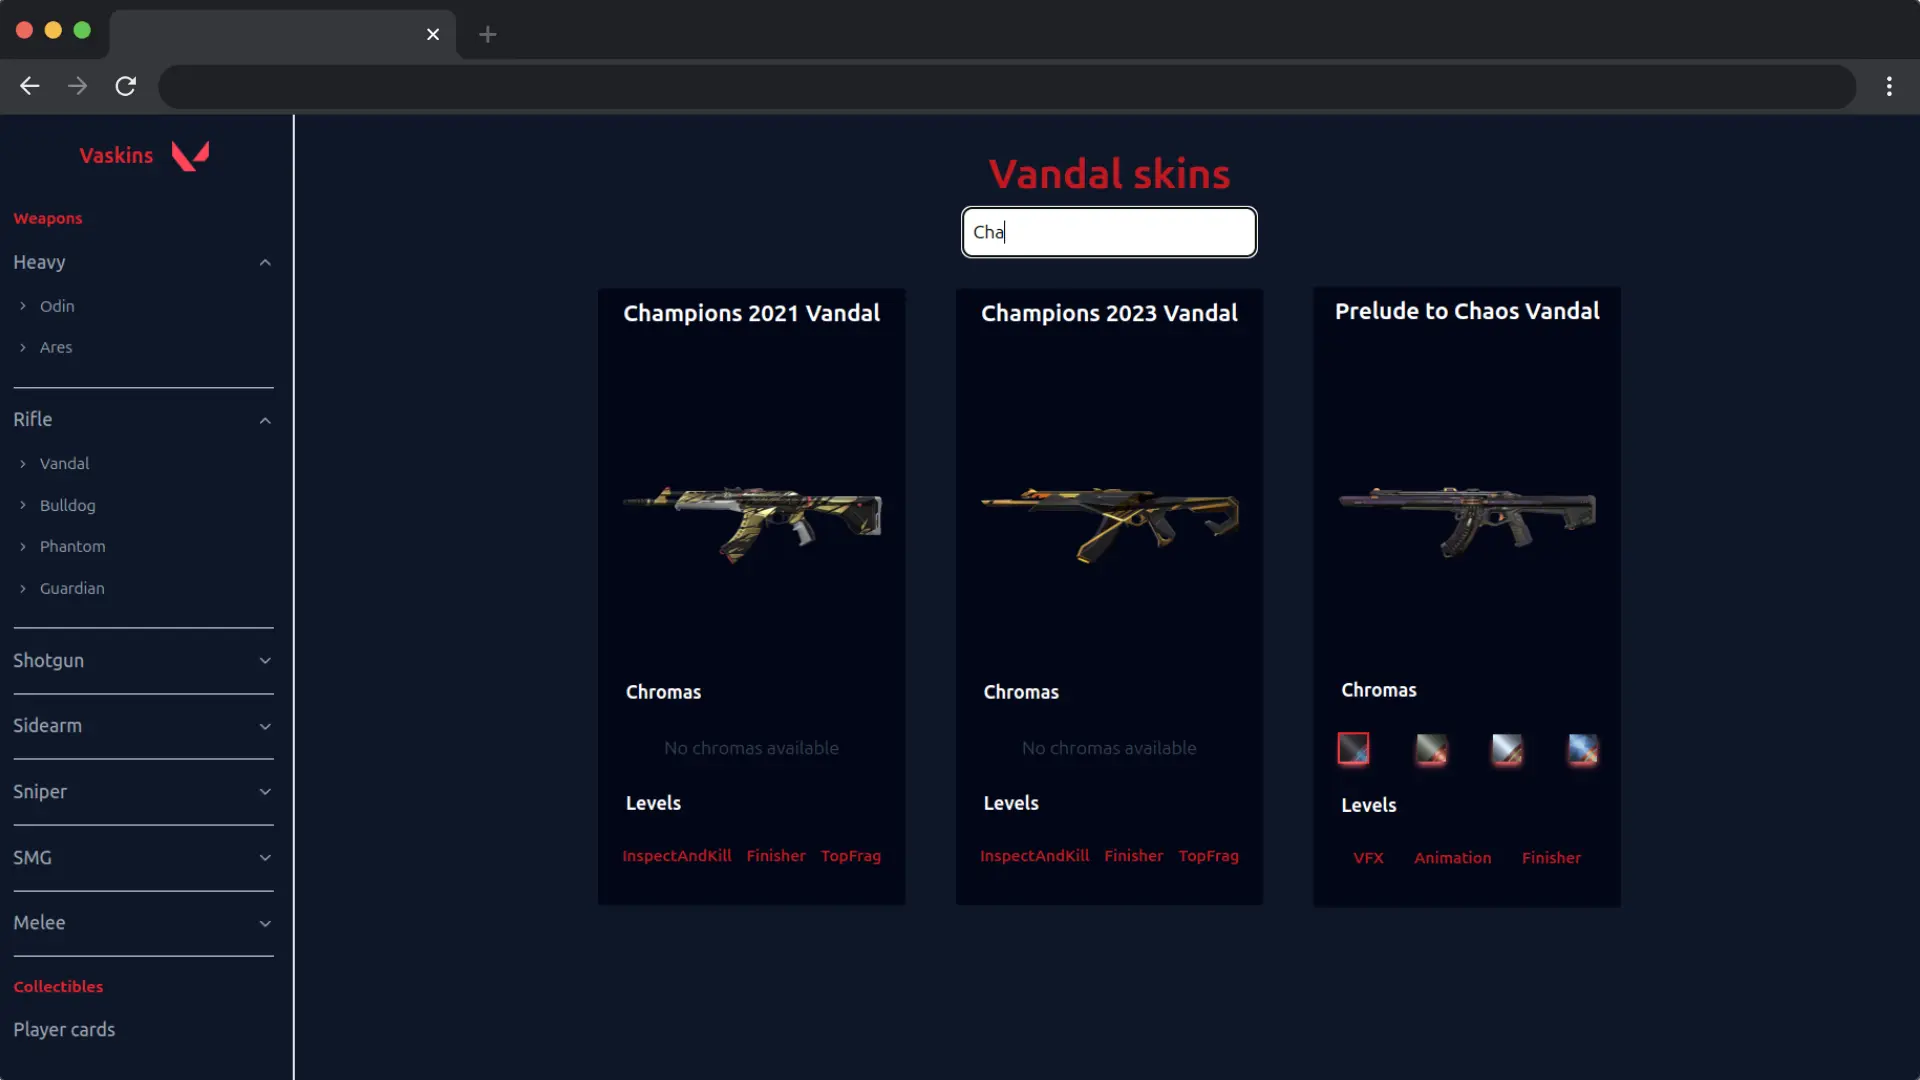Collapse the Rifle category
The width and height of the screenshot is (1920, 1080).
(265, 420)
